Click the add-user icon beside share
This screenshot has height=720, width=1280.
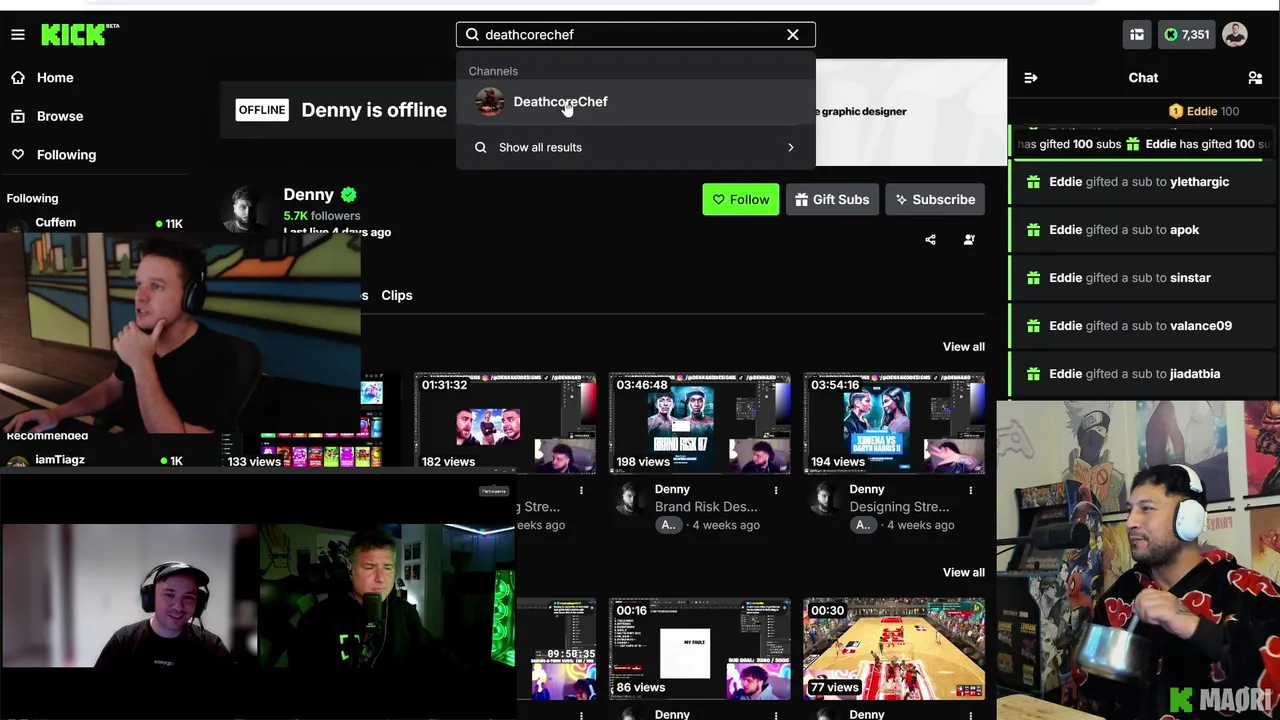(969, 240)
